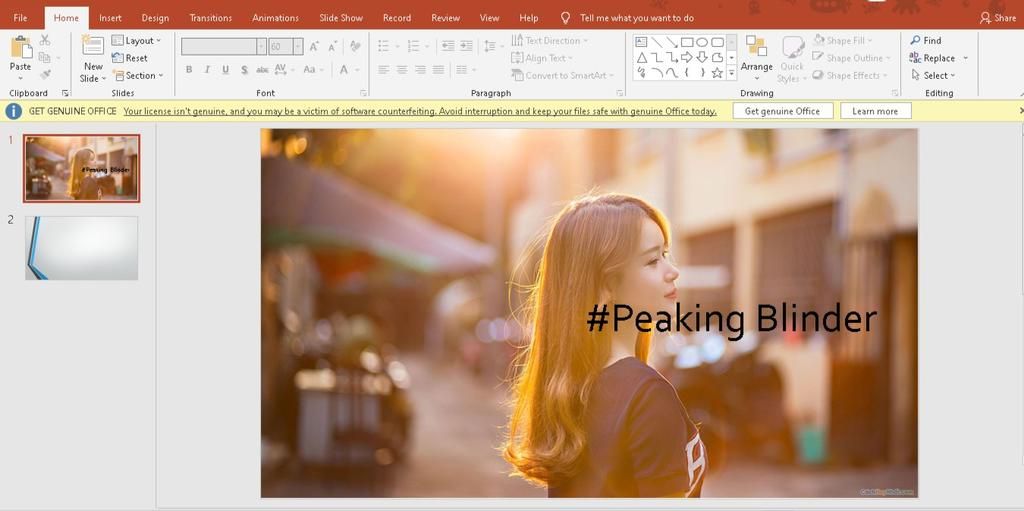
Task: Open Change Case dropdown
Action: click(312, 69)
